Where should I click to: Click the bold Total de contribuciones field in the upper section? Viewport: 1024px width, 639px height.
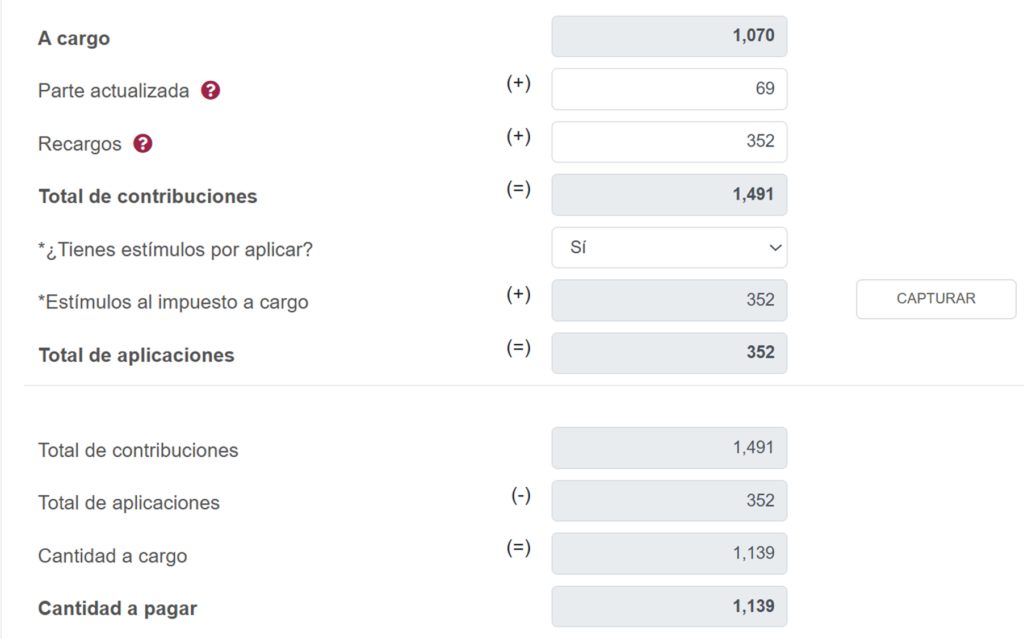[x=669, y=195]
